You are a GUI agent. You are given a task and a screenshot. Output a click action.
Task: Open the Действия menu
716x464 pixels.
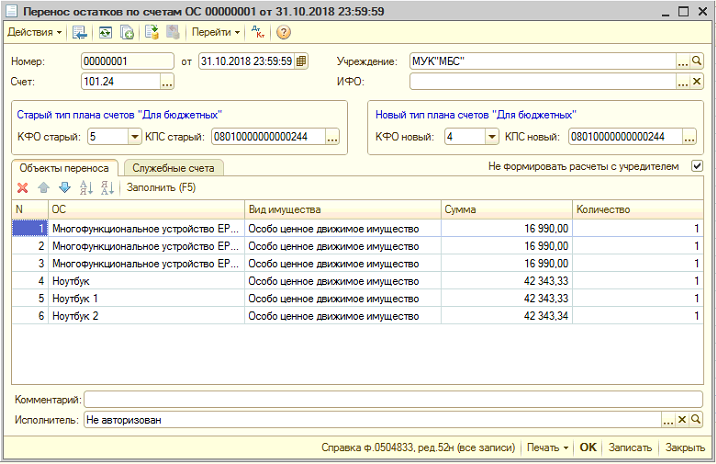click(x=35, y=32)
